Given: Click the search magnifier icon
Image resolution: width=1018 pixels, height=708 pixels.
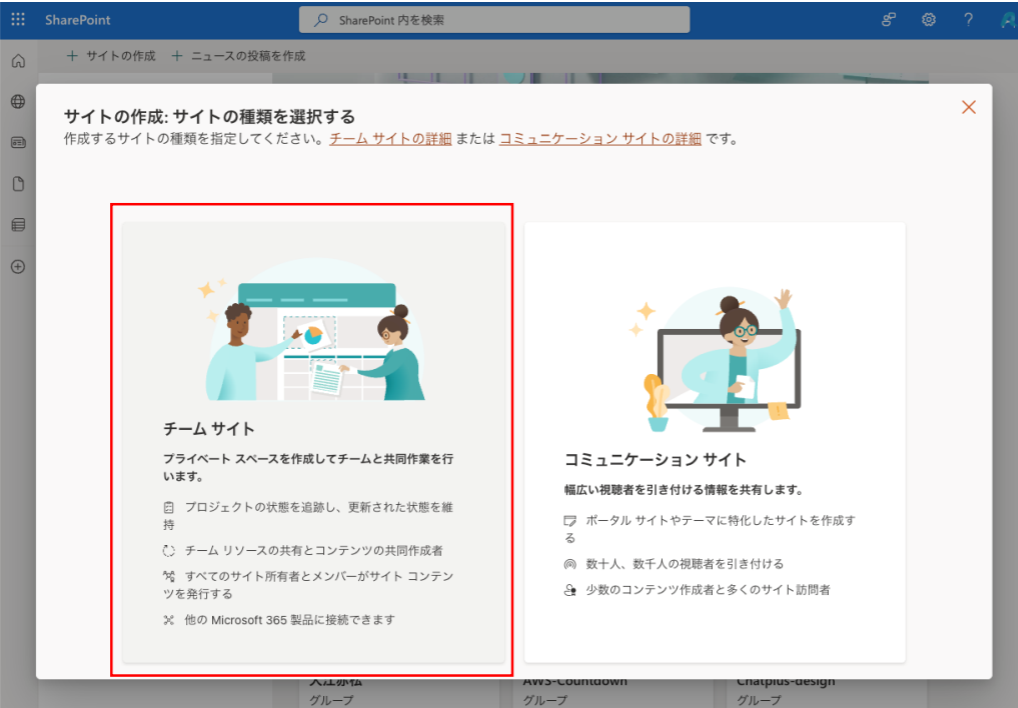Looking at the screenshot, I should pyautogui.click(x=321, y=20).
